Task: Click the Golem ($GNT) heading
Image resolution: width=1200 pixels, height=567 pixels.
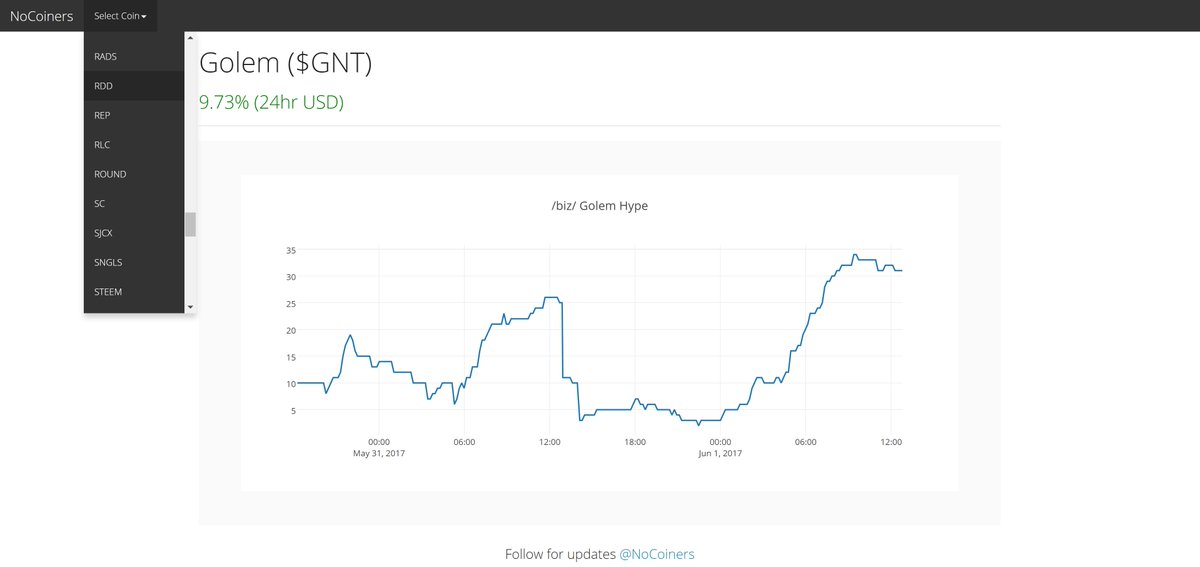Action: tap(286, 62)
